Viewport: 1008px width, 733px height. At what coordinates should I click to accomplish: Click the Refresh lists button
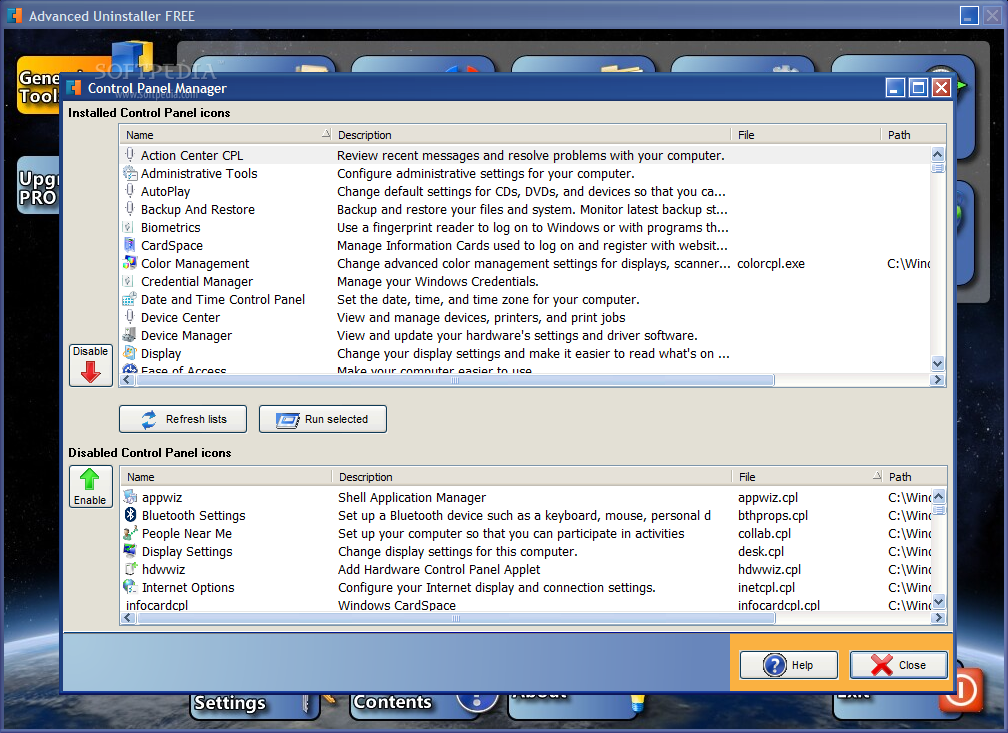[x=183, y=419]
